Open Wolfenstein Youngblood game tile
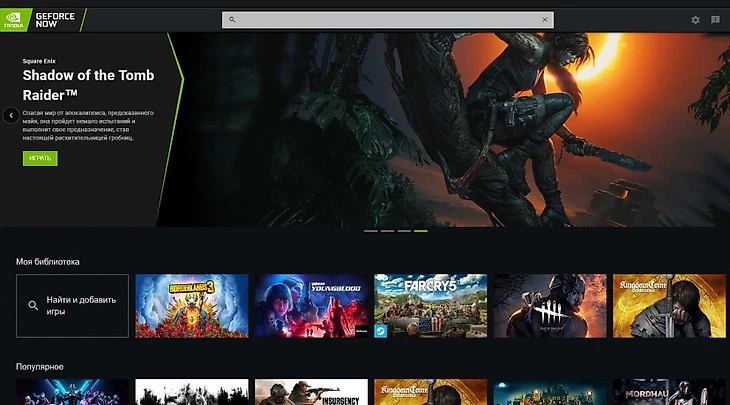The width and height of the screenshot is (730, 405). point(311,306)
